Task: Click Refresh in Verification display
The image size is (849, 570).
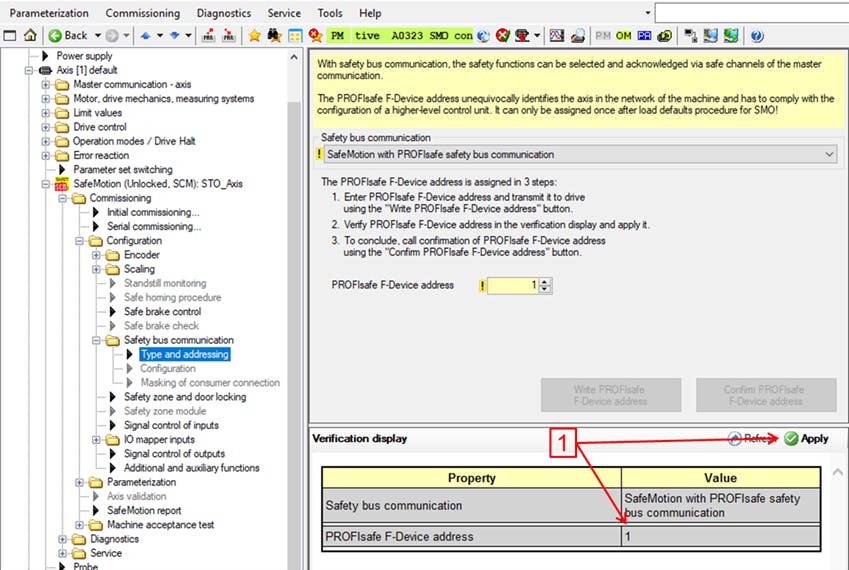Action: point(752,438)
